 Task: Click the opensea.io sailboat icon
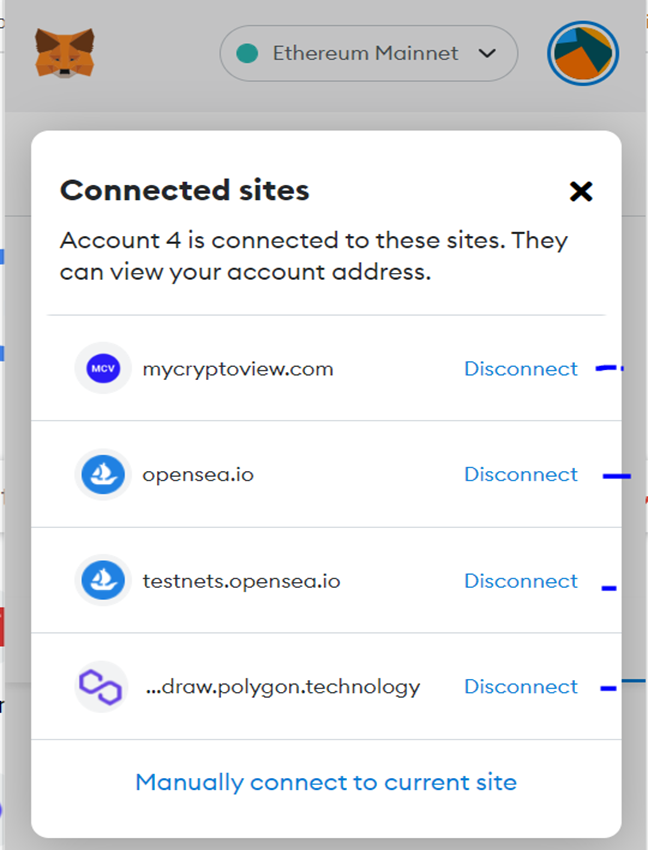pyautogui.click(x=103, y=474)
